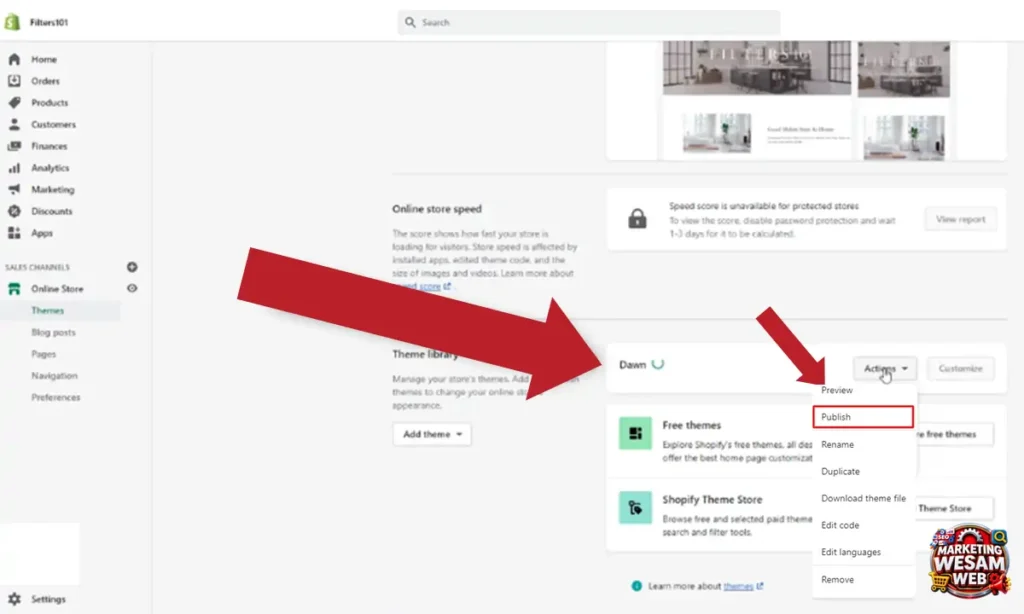The width and height of the screenshot is (1024, 614).
Task: Click the Products tag icon
Action: [x=14, y=103]
